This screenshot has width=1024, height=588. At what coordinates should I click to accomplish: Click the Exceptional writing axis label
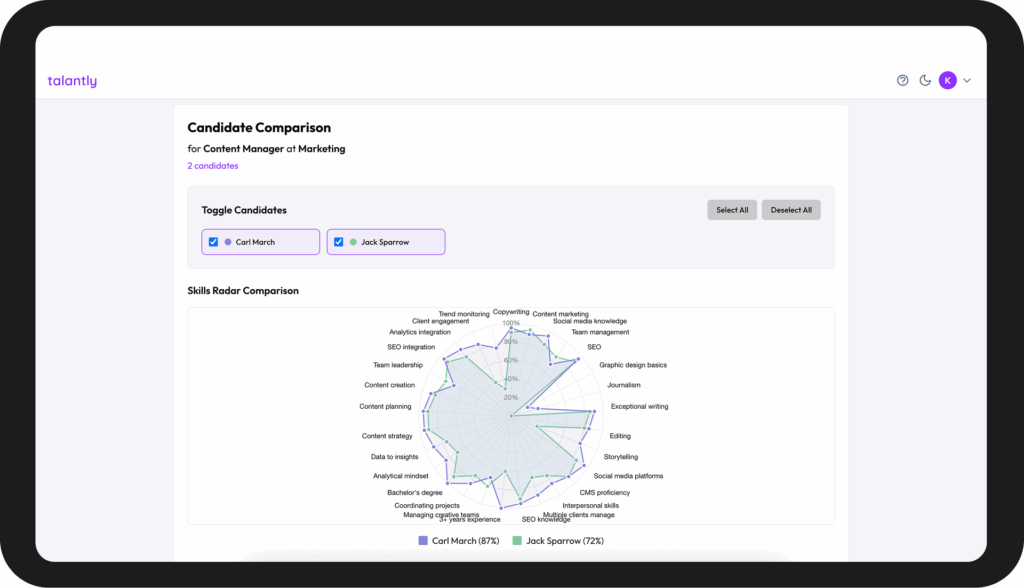(639, 407)
